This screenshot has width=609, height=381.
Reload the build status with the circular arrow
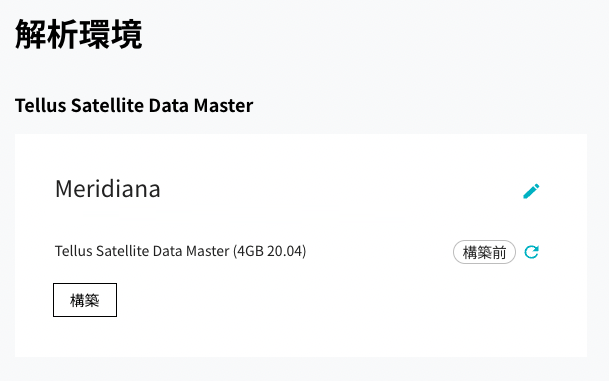click(x=531, y=252)
